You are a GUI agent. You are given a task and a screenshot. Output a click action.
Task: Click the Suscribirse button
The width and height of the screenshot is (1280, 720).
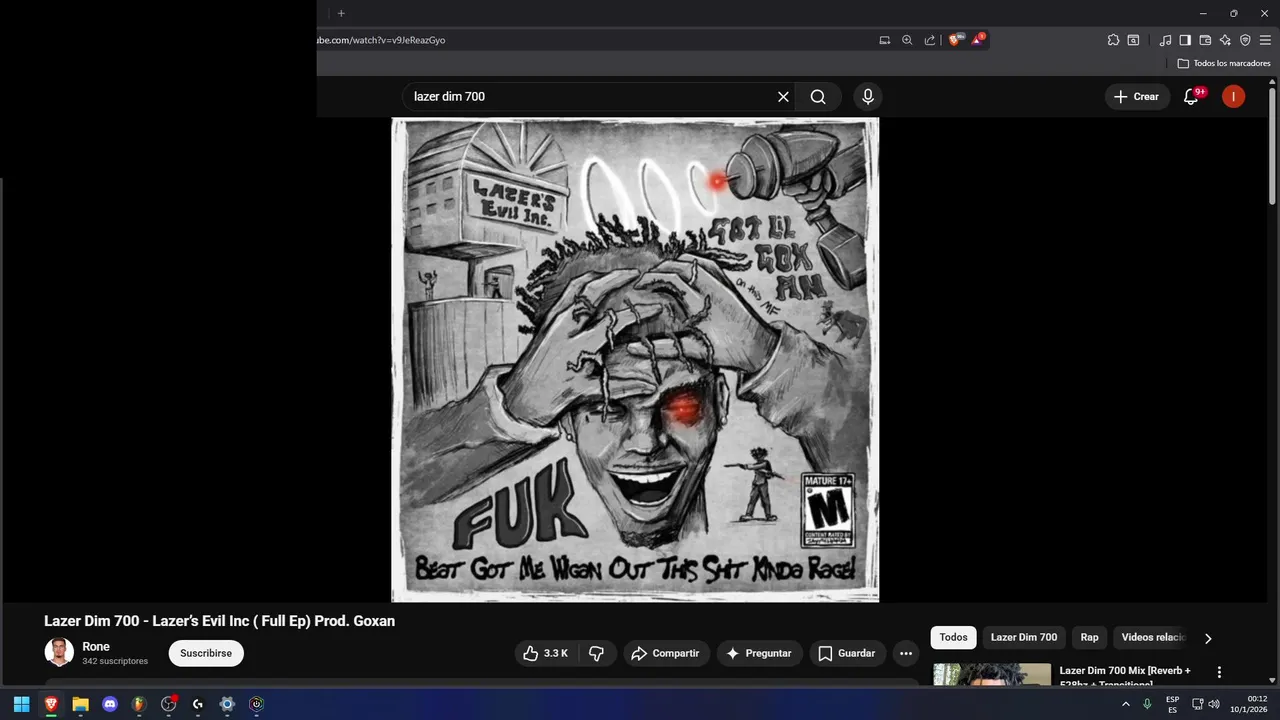click(x=206, y=653)
